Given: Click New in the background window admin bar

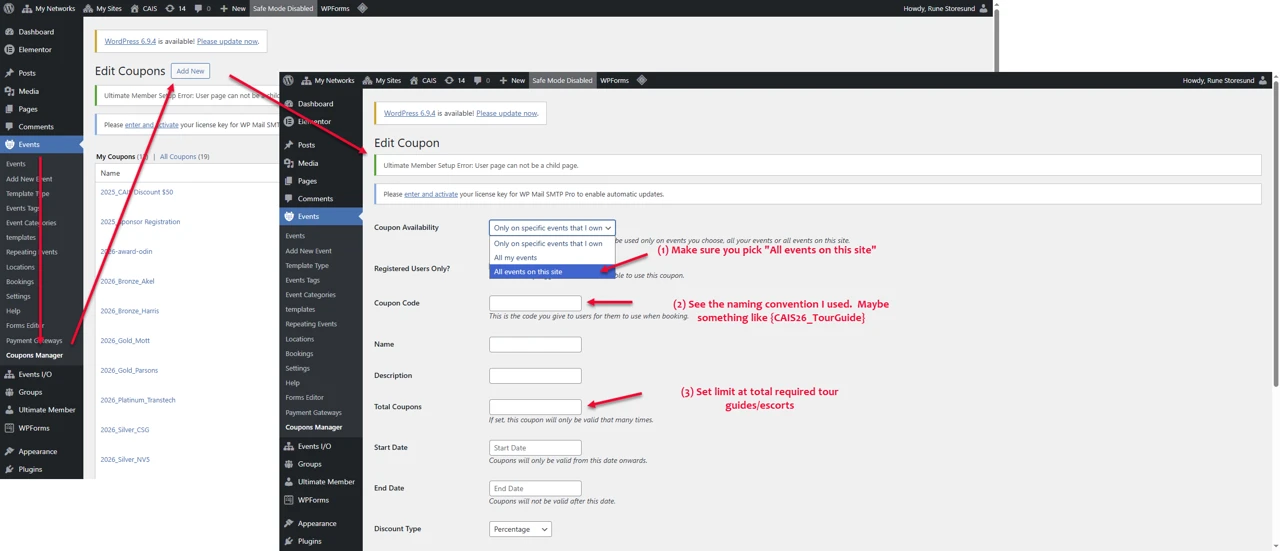Looking at the screenshot, I should pos(232,8).
